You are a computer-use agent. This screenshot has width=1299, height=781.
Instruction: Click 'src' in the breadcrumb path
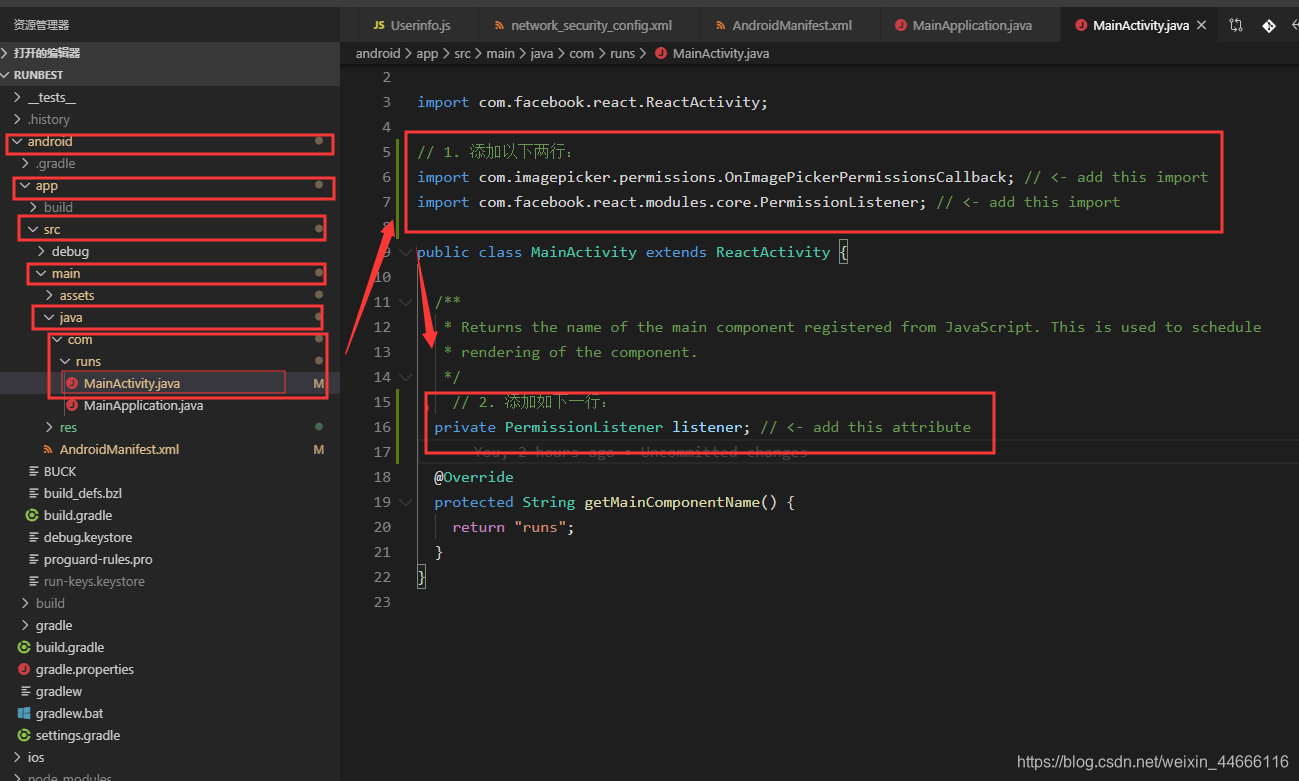click(x=462, y=53)
